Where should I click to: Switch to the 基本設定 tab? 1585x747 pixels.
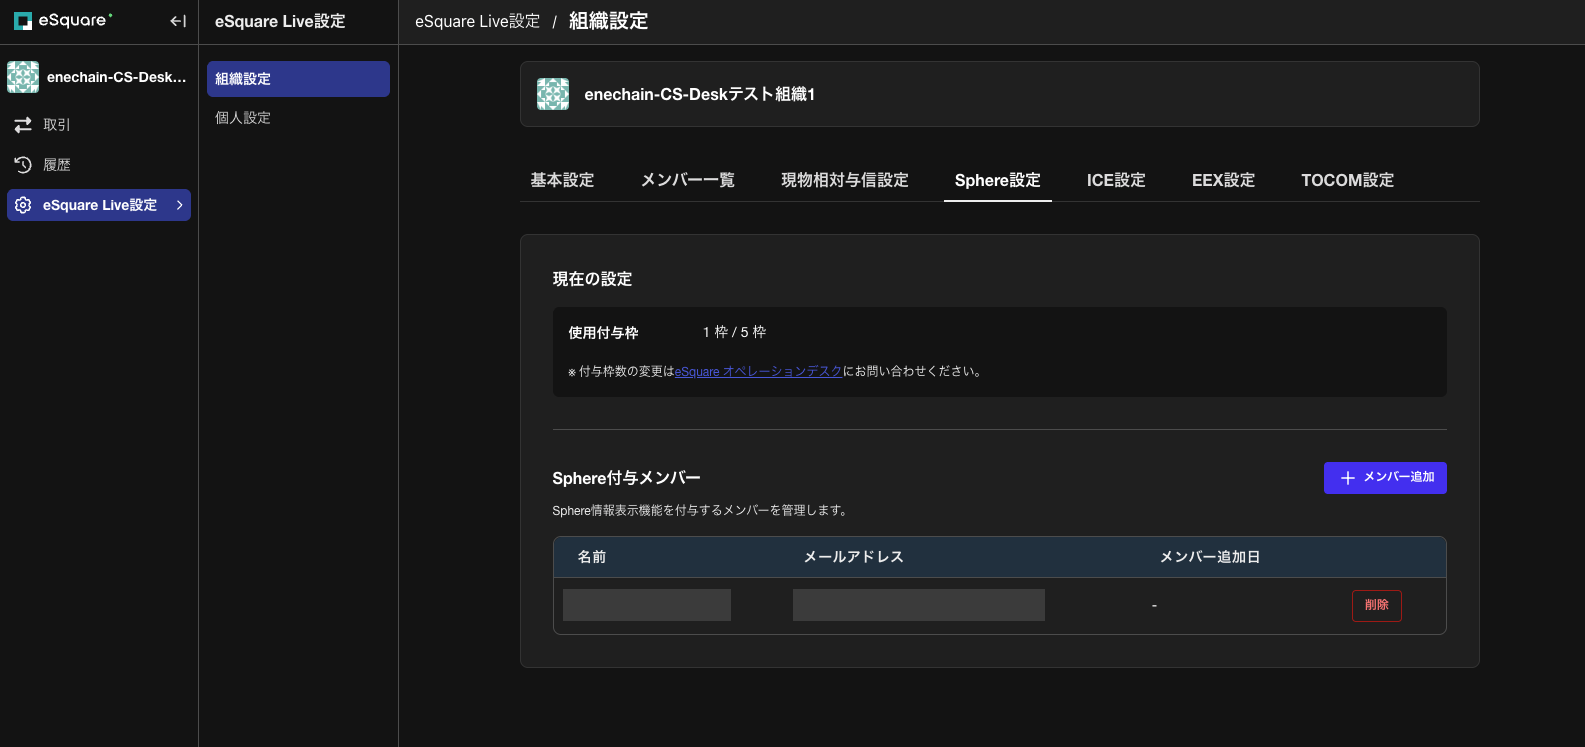coord(562,180)
